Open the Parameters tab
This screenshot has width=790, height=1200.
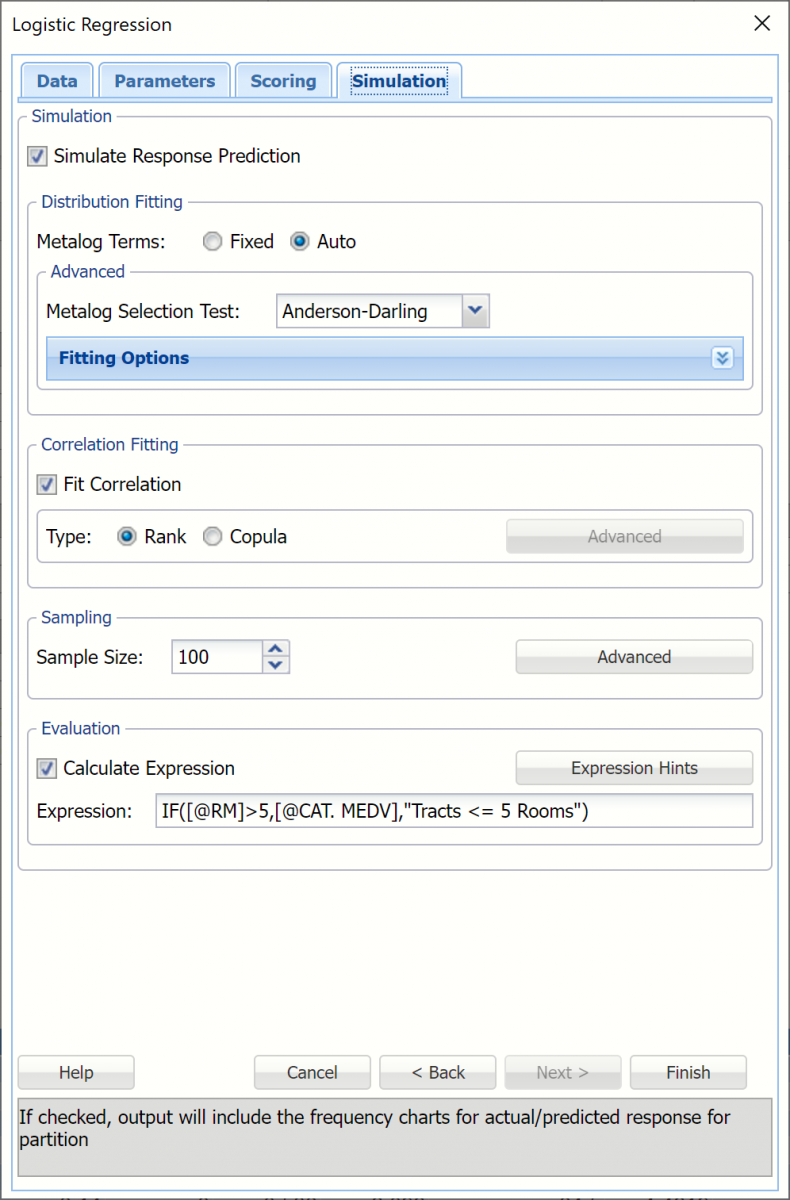pyautogui.click(x=164, y=81)
